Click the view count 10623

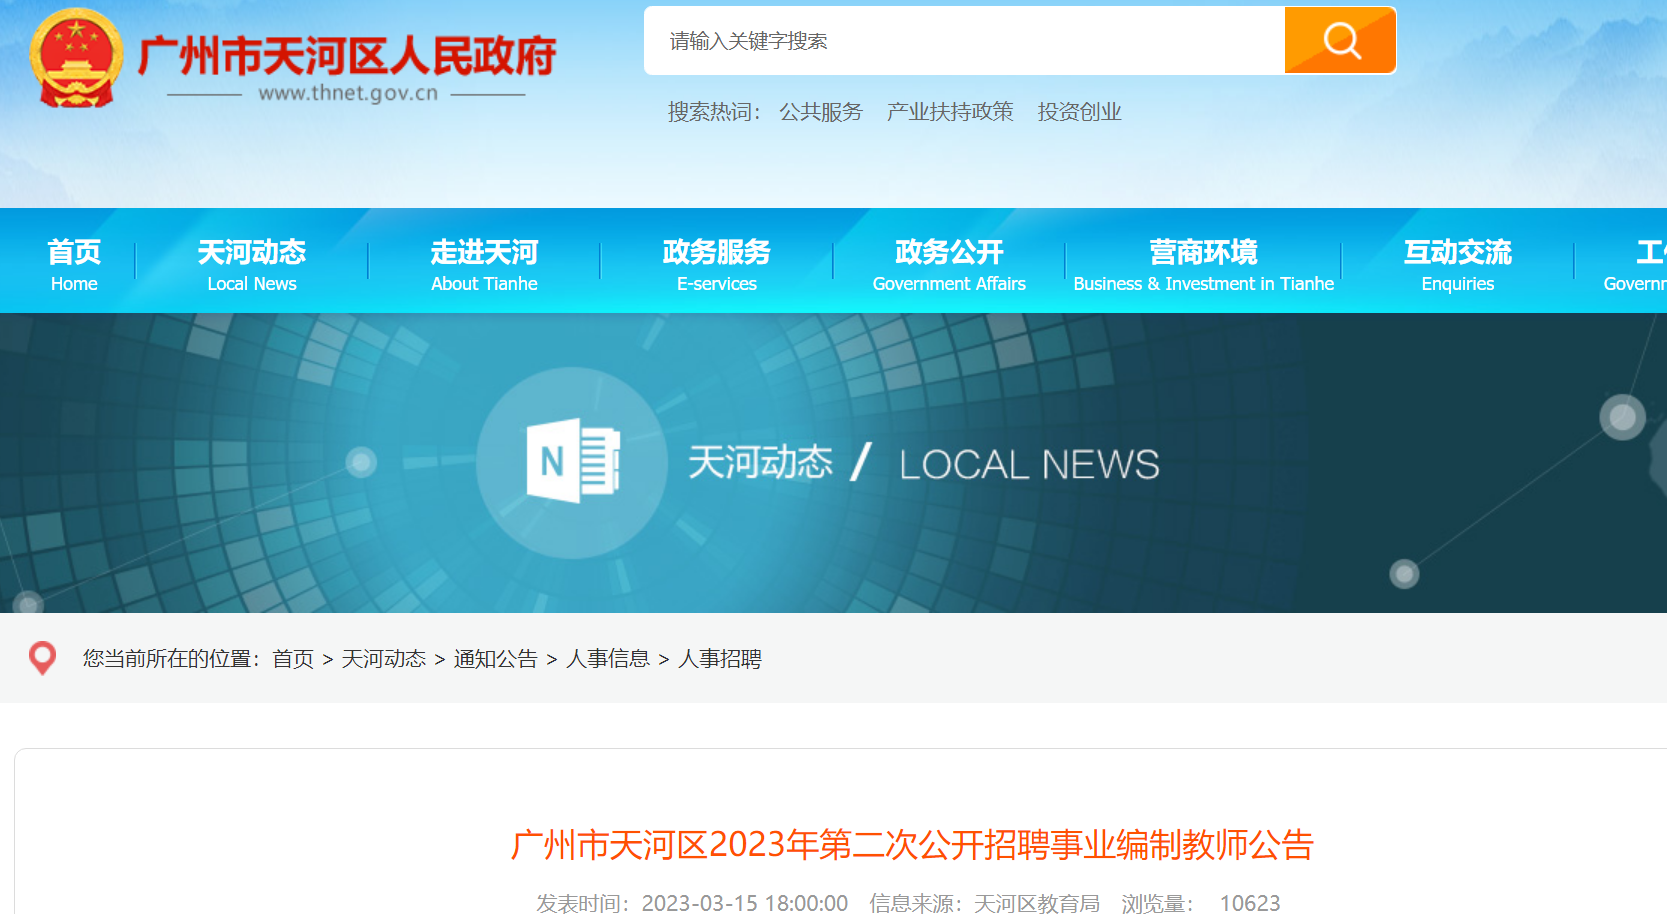[1250, 903]
